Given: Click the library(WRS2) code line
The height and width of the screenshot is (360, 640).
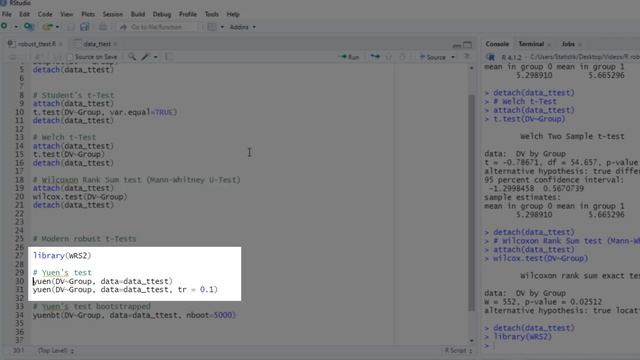Looking at the screenshot, I should click(62, 256).
